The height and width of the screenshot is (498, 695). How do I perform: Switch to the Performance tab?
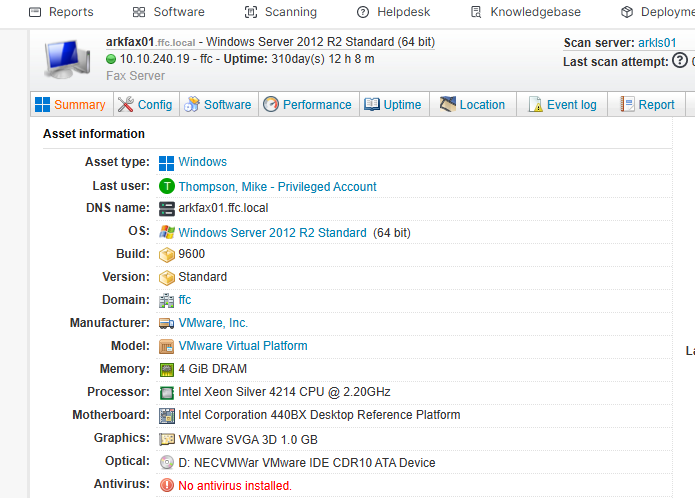click(x=306, y=105)
